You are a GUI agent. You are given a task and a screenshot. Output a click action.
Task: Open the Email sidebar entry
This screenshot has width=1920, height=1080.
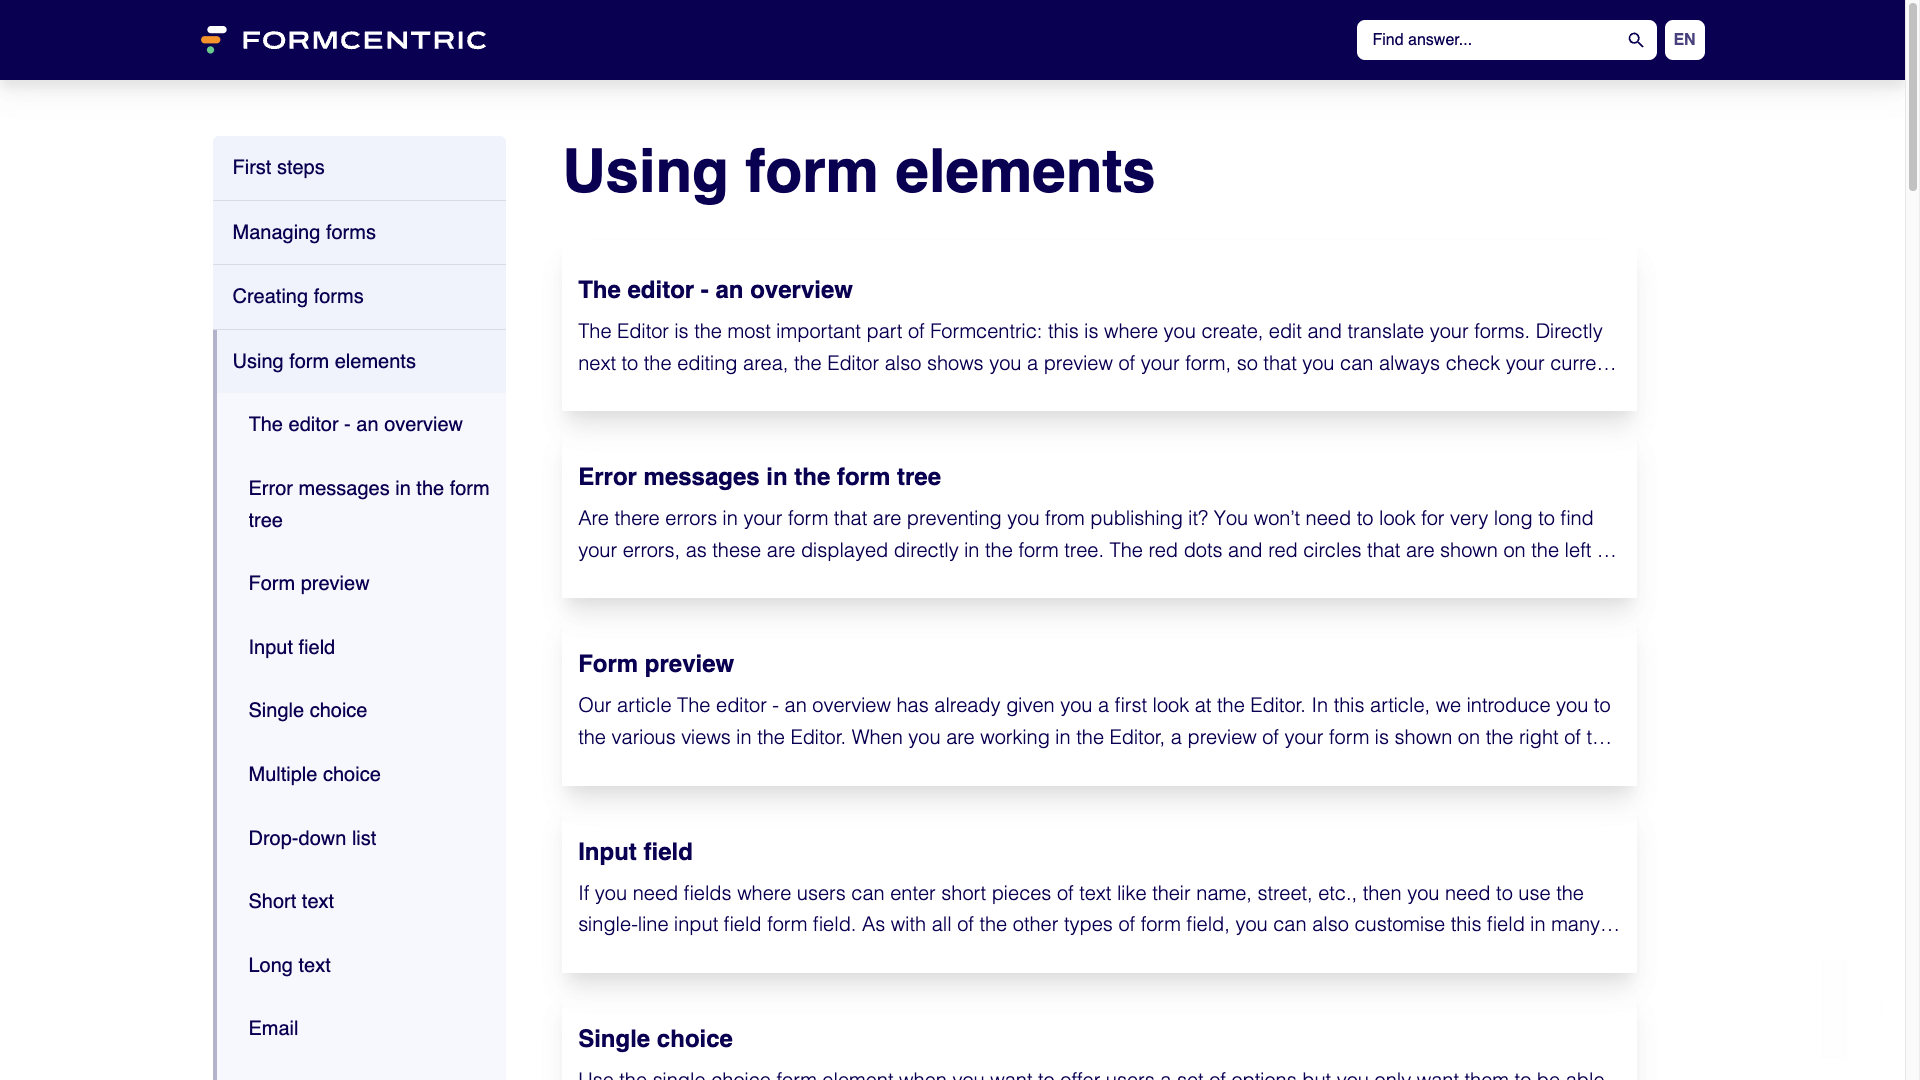click(273, 1028)
